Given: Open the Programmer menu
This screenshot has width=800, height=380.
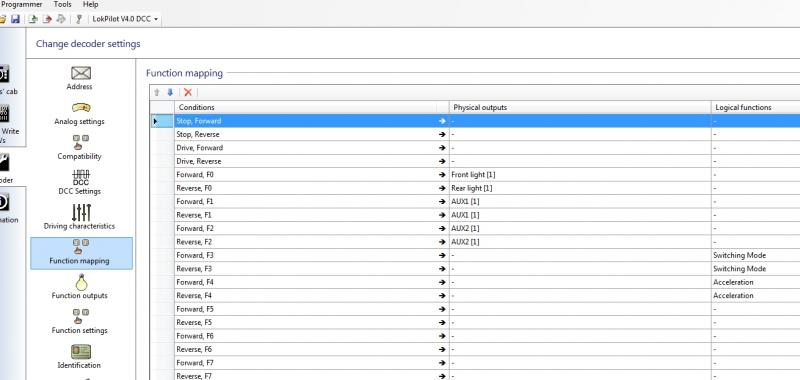Looking at the screenshot, I should (x=21, y=4).
